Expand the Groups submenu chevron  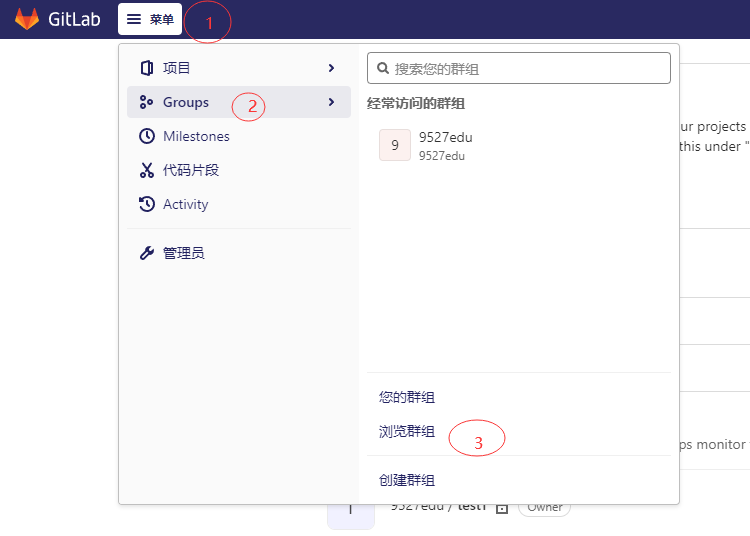(x=331, y=102)
